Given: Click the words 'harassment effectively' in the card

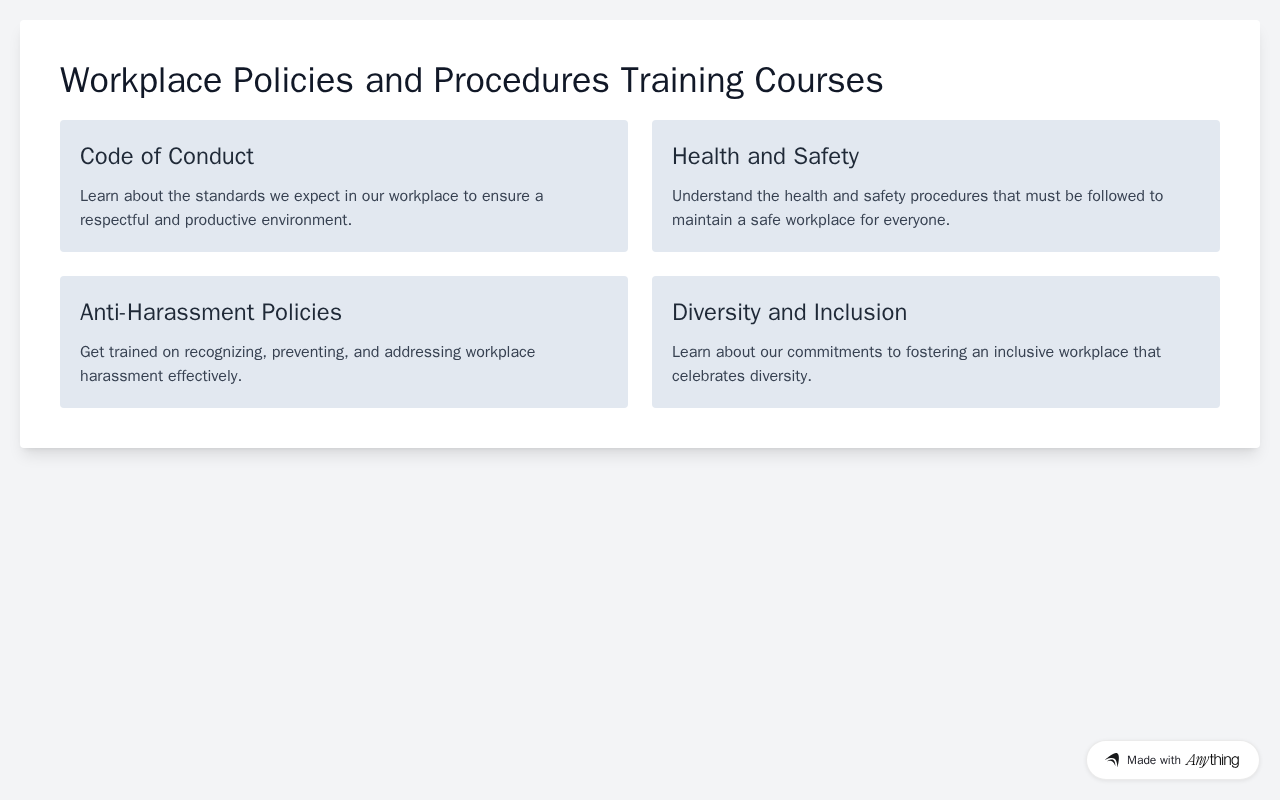Looking at the screenshot, I should [159, 376].
